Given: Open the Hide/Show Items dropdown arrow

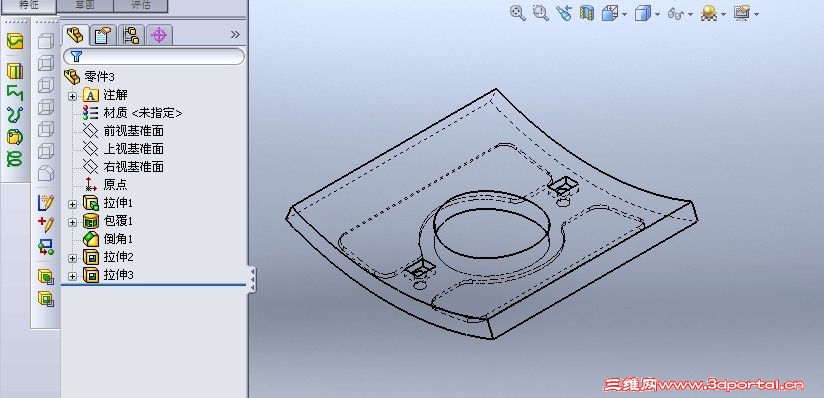Looking at the screenshot, I should 690,14.
